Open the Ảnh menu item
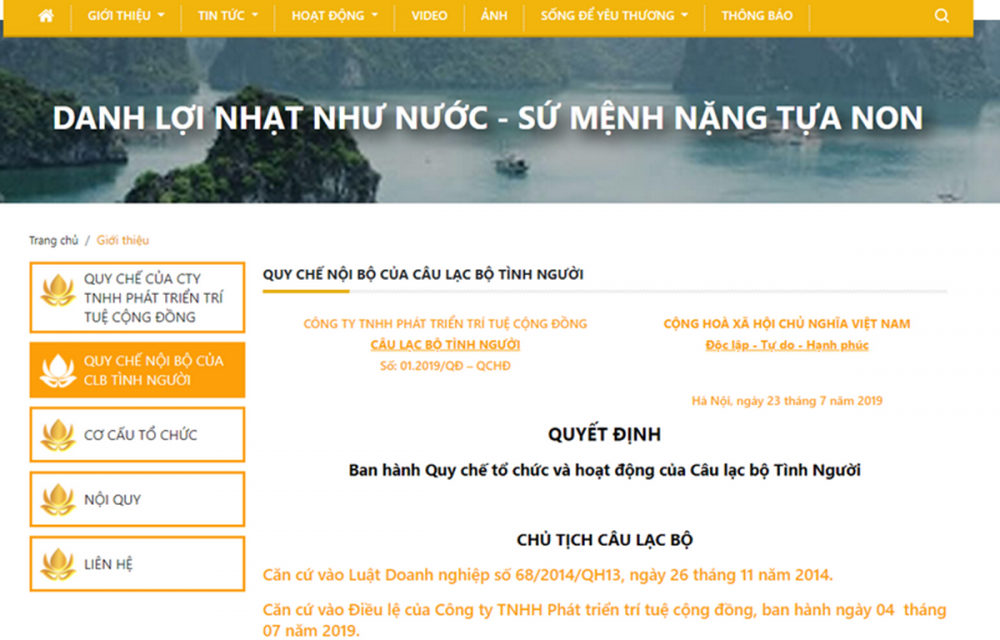 [x=494, y=16]
